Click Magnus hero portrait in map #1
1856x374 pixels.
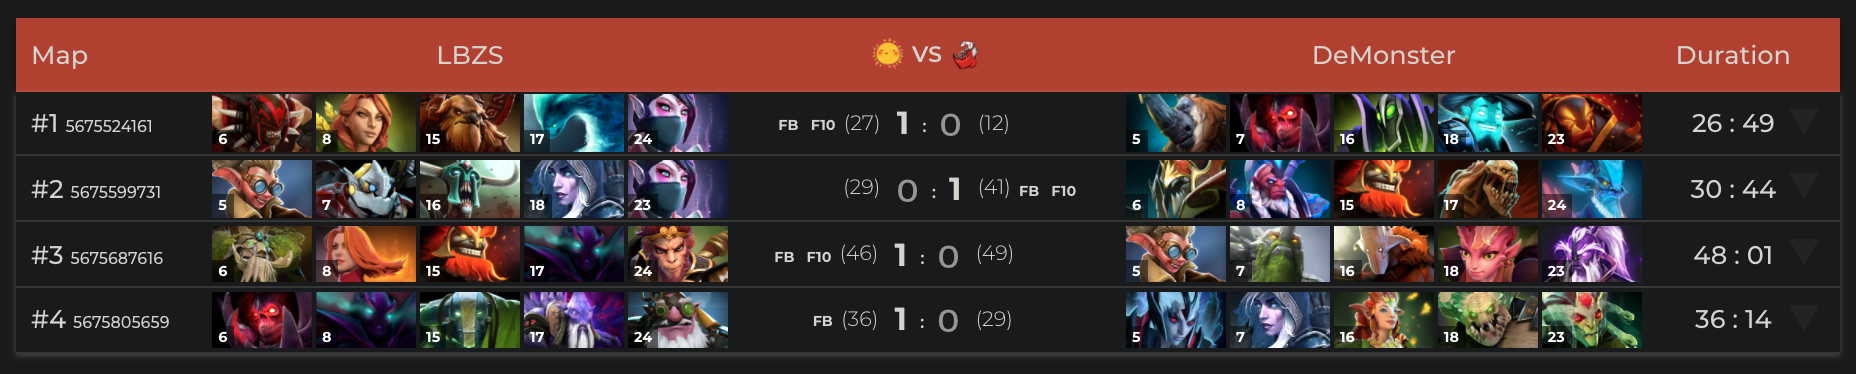(x=1176, y=123)
